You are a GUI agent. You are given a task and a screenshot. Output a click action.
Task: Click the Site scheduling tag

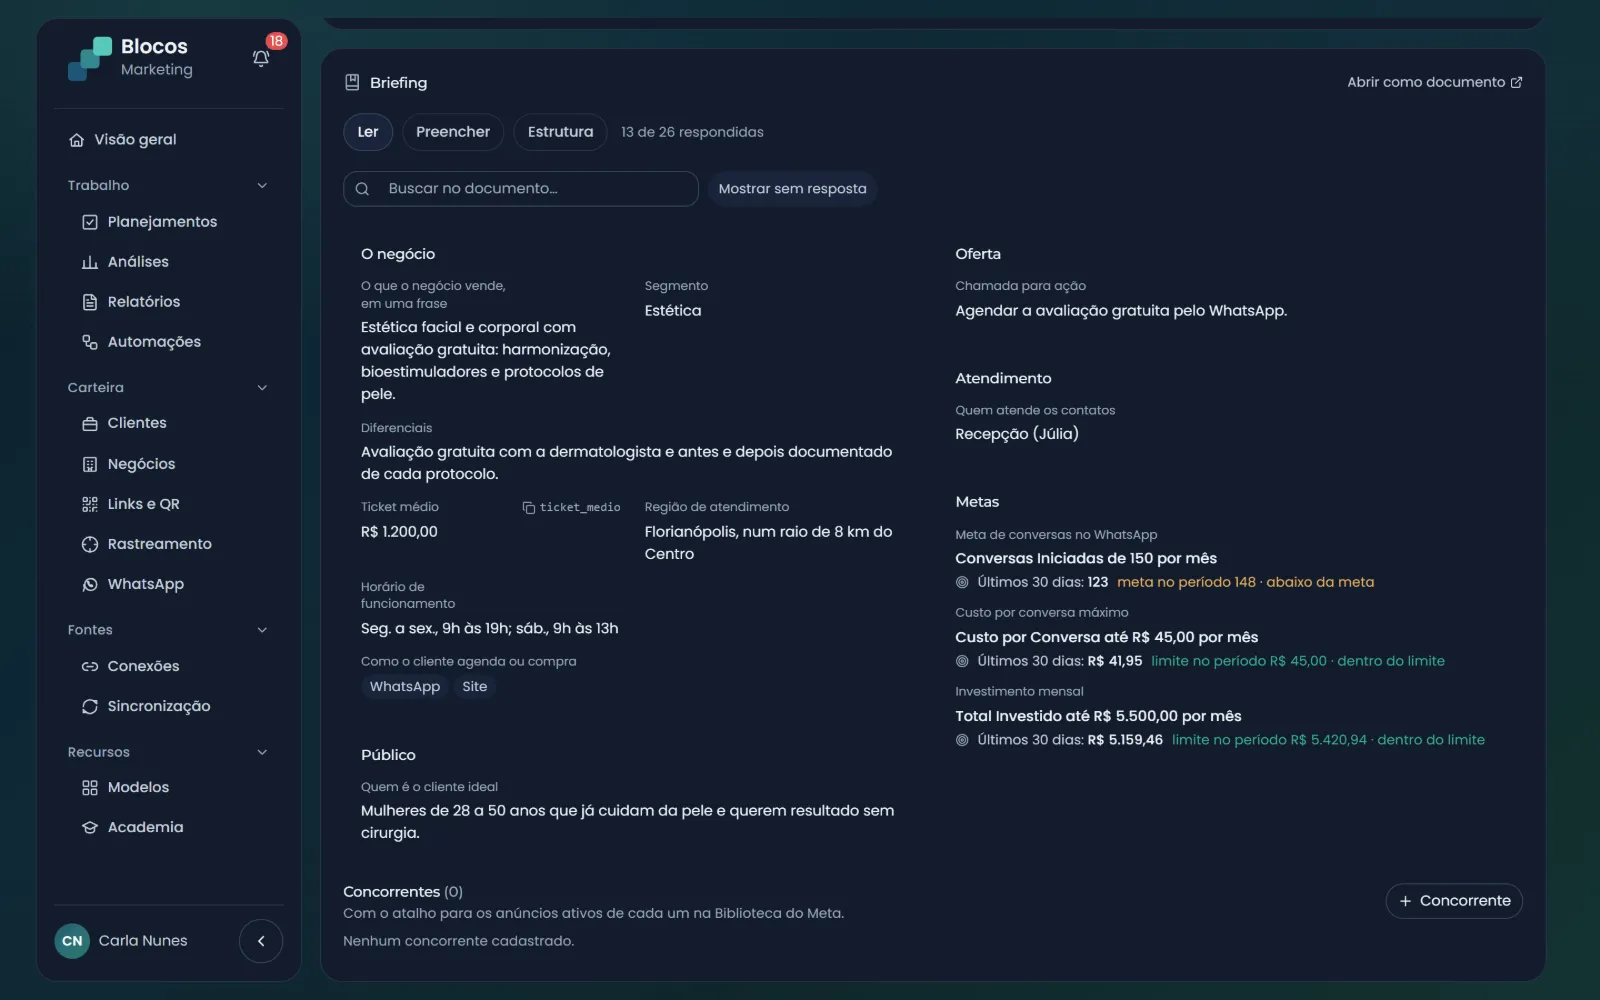tap(475, 687)
